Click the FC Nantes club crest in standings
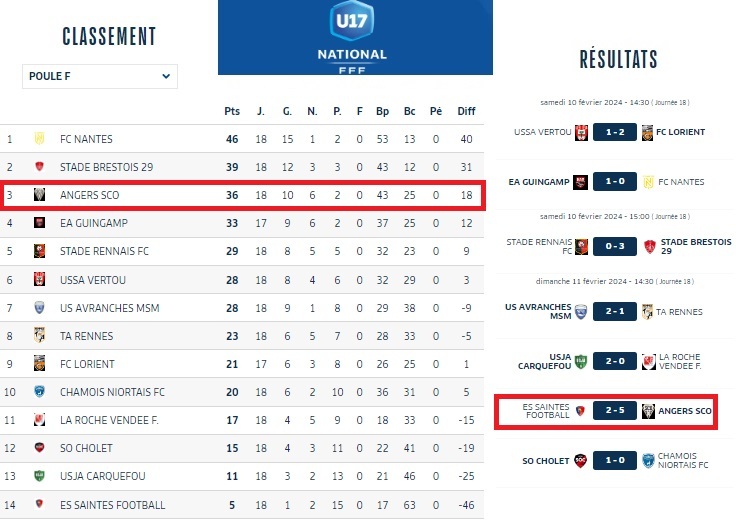The image size is (736, 529). click(x=40, y=139)
